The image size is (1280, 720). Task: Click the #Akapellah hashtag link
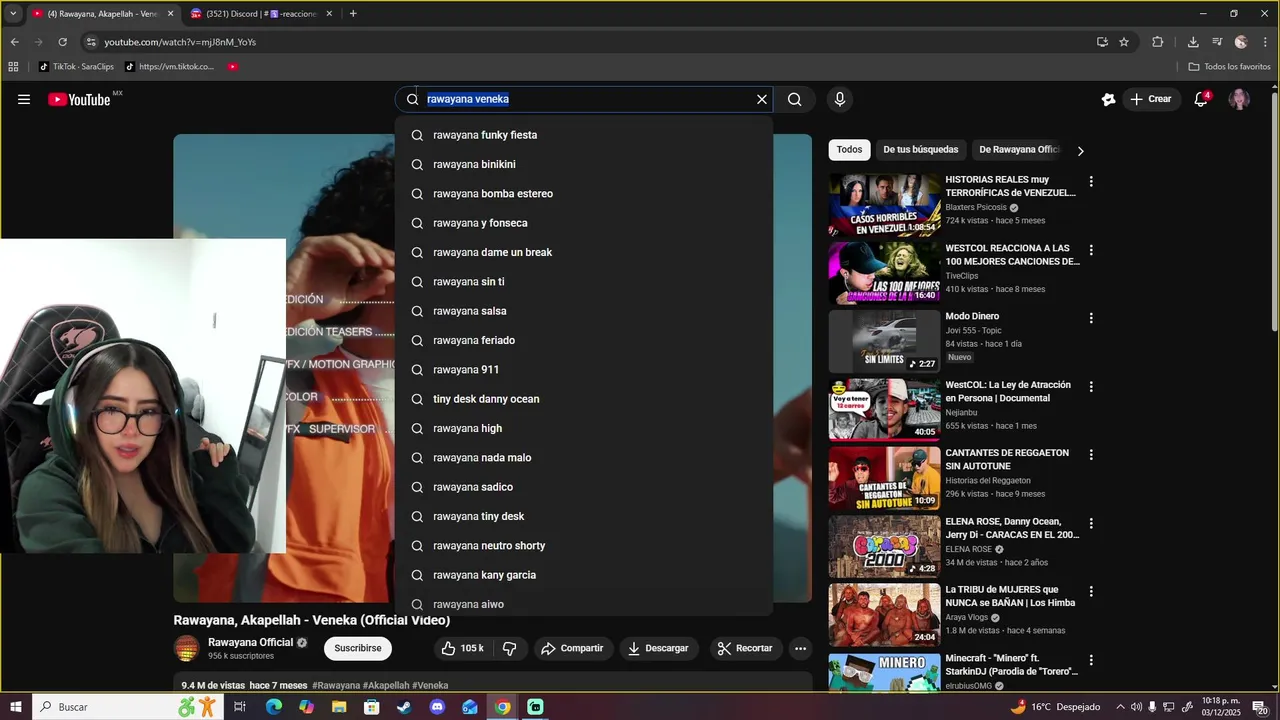[x=386, y=686]
